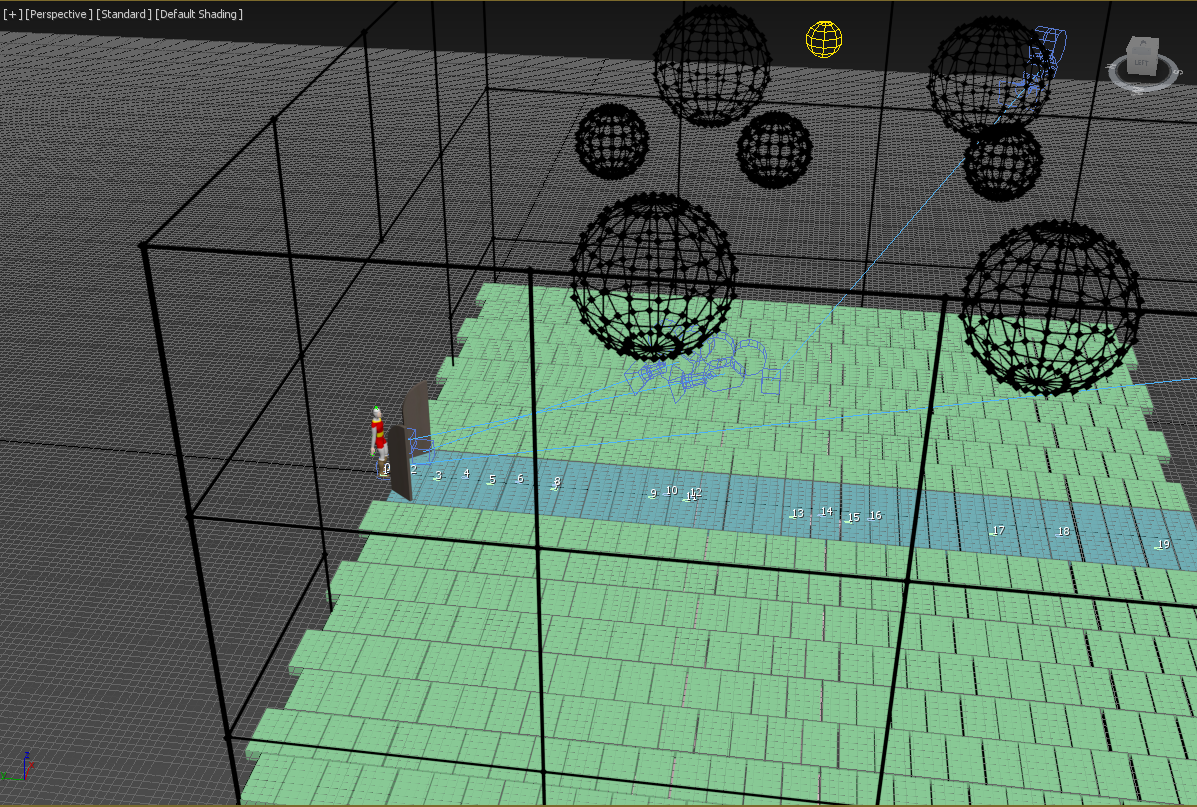This screenshot has width=1197, height=807.
Task: Select path marker labeled 17
Action: click(x=998, y=531)
